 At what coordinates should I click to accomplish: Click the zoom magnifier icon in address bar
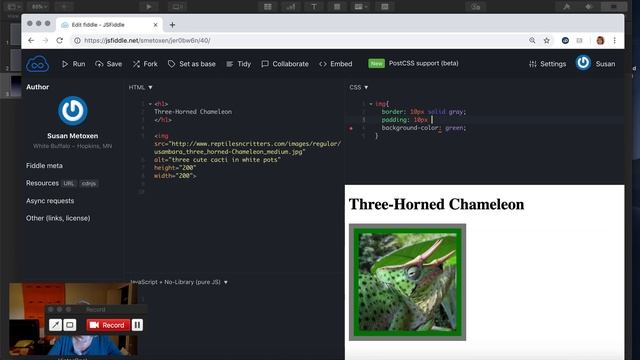pos(532,40)
